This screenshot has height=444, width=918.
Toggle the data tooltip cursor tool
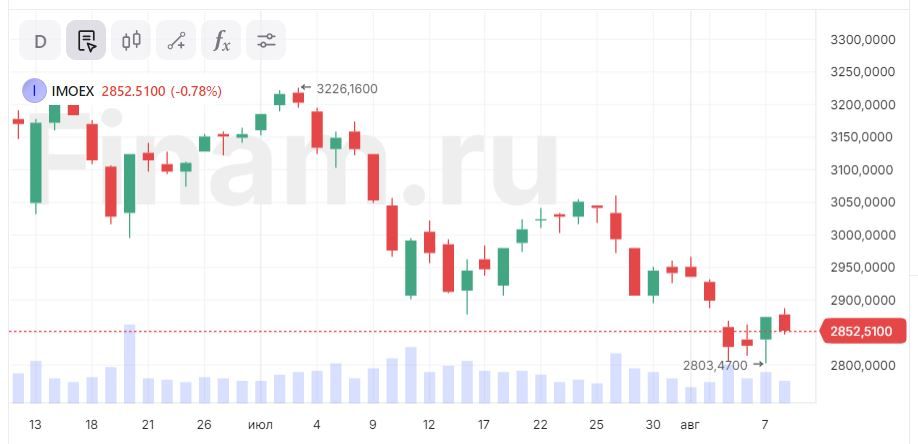pyautogui.click(x=86, y=41)
